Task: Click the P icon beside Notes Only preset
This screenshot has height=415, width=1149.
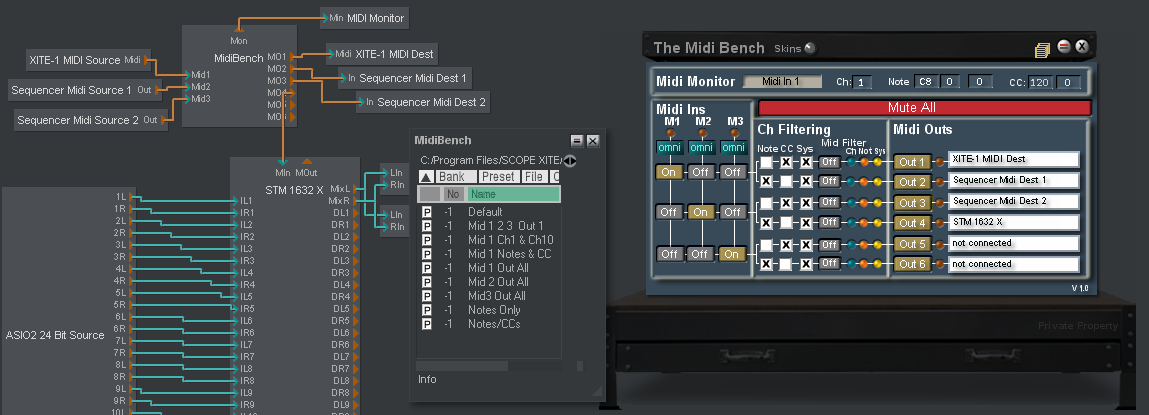Action: pos(426,309)
